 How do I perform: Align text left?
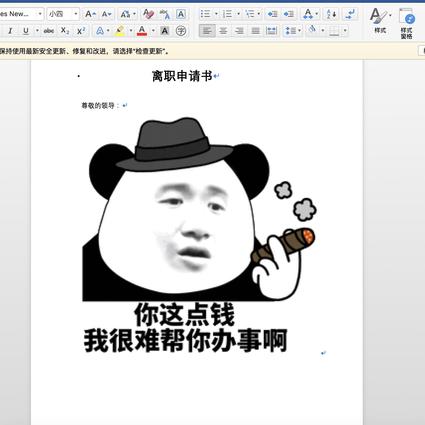207,31
